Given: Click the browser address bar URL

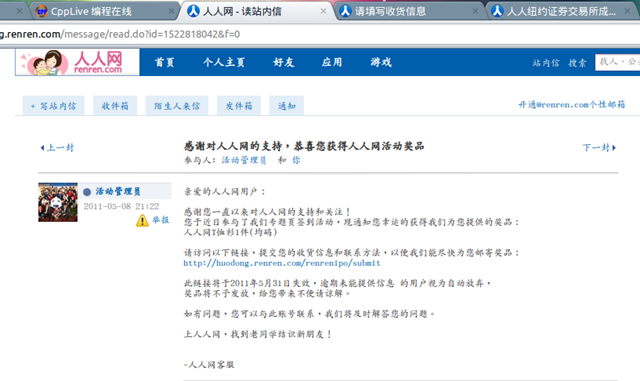Looking at the screenshot, I should point(120,34).
